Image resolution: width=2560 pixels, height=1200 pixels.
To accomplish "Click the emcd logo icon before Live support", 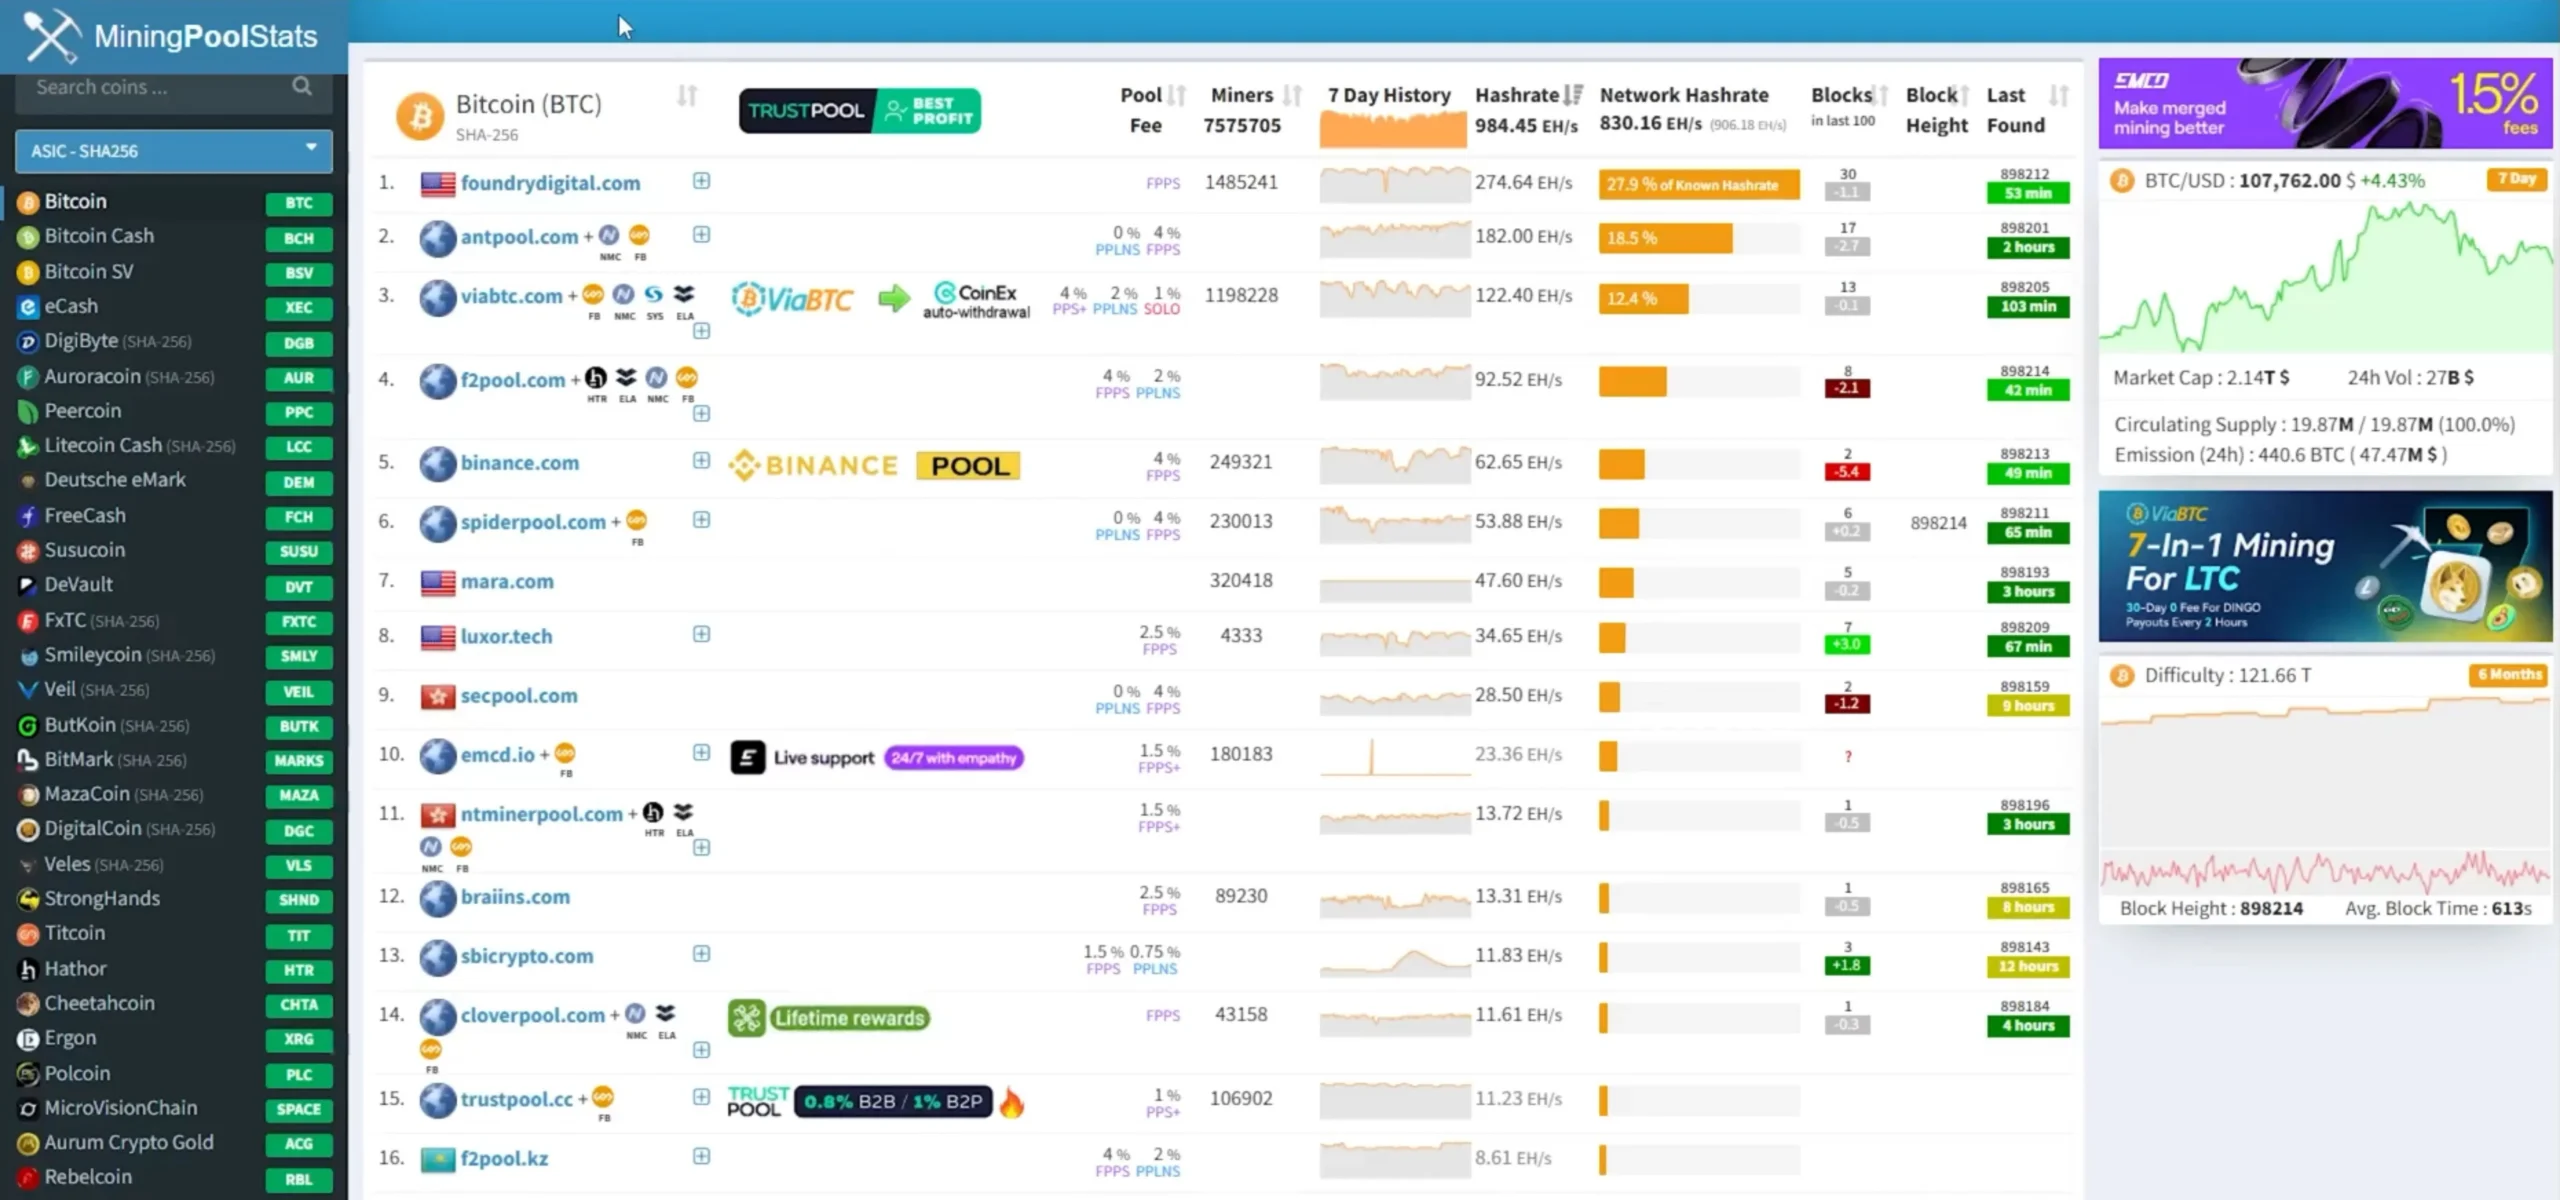I will pyautogui.click(x=748, y=758).
